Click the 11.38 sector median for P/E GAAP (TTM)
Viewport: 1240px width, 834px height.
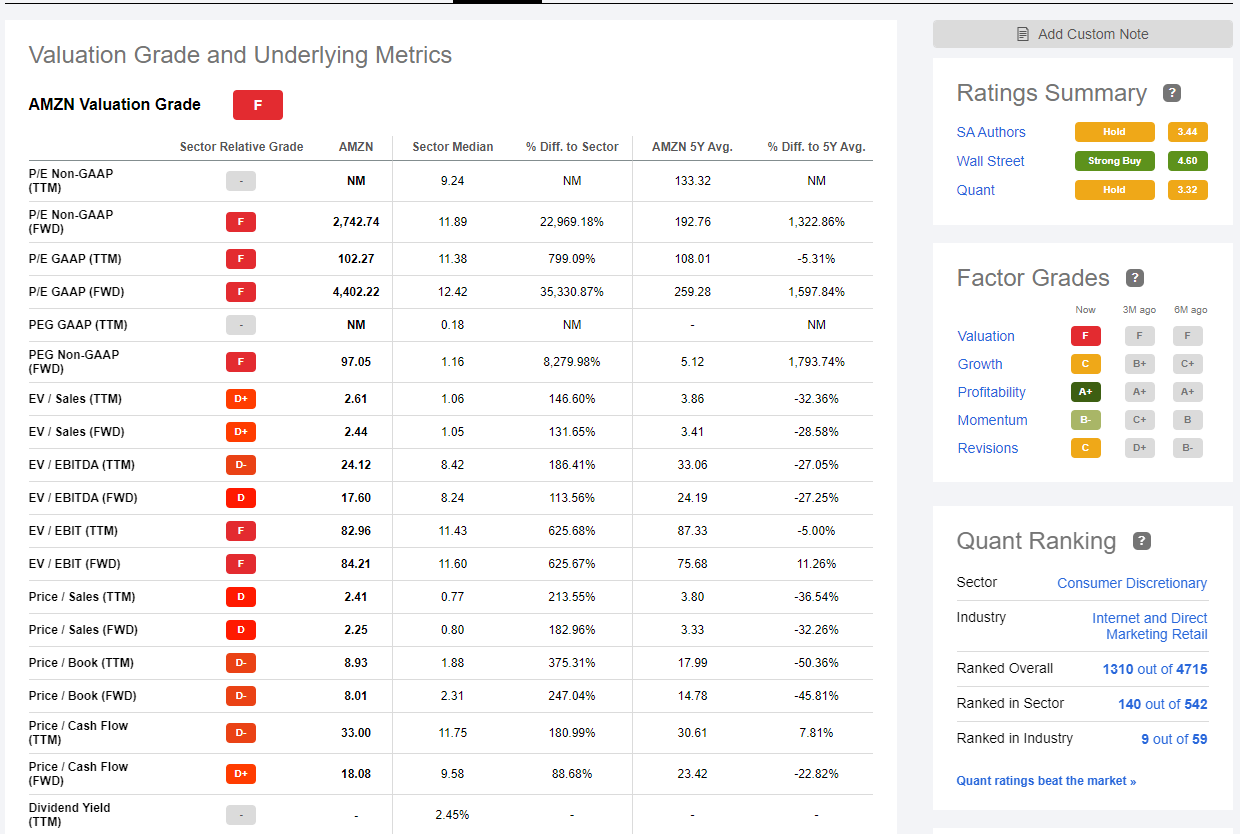click(x=453, y=259)
